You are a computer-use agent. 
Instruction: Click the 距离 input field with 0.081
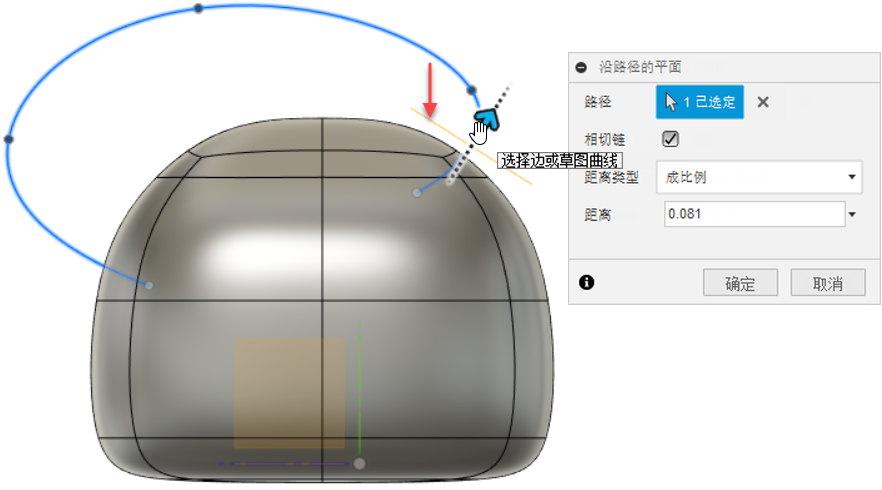(754, 214)
